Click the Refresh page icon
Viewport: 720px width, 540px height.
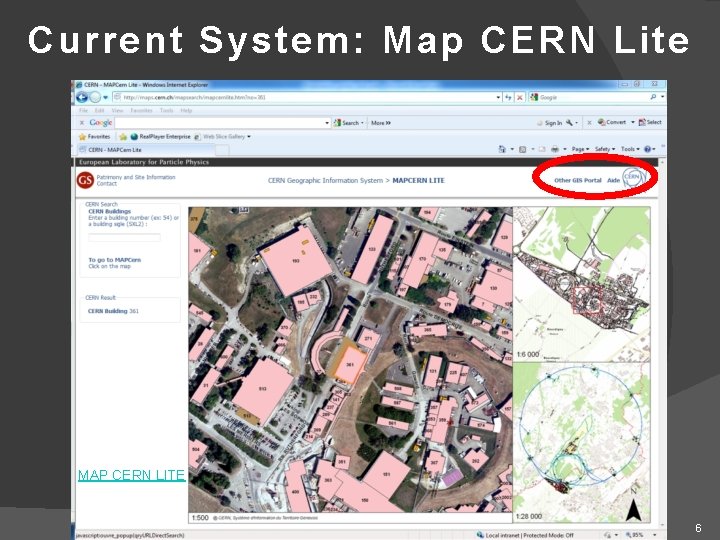tap(508, 97)
